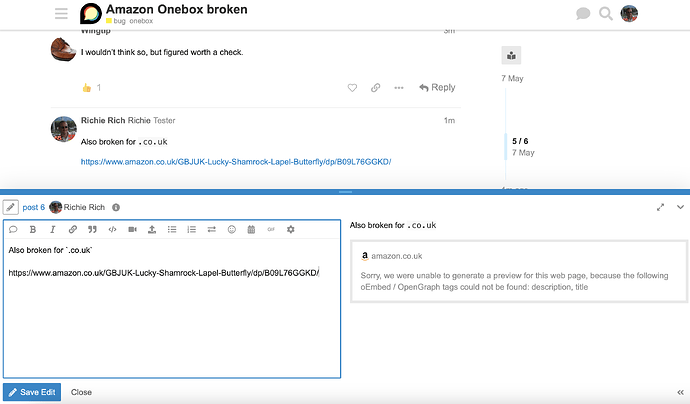The width and height of the screenshot is (690, 404).
Task: Click the bug category tag
Action: point(116,21)
